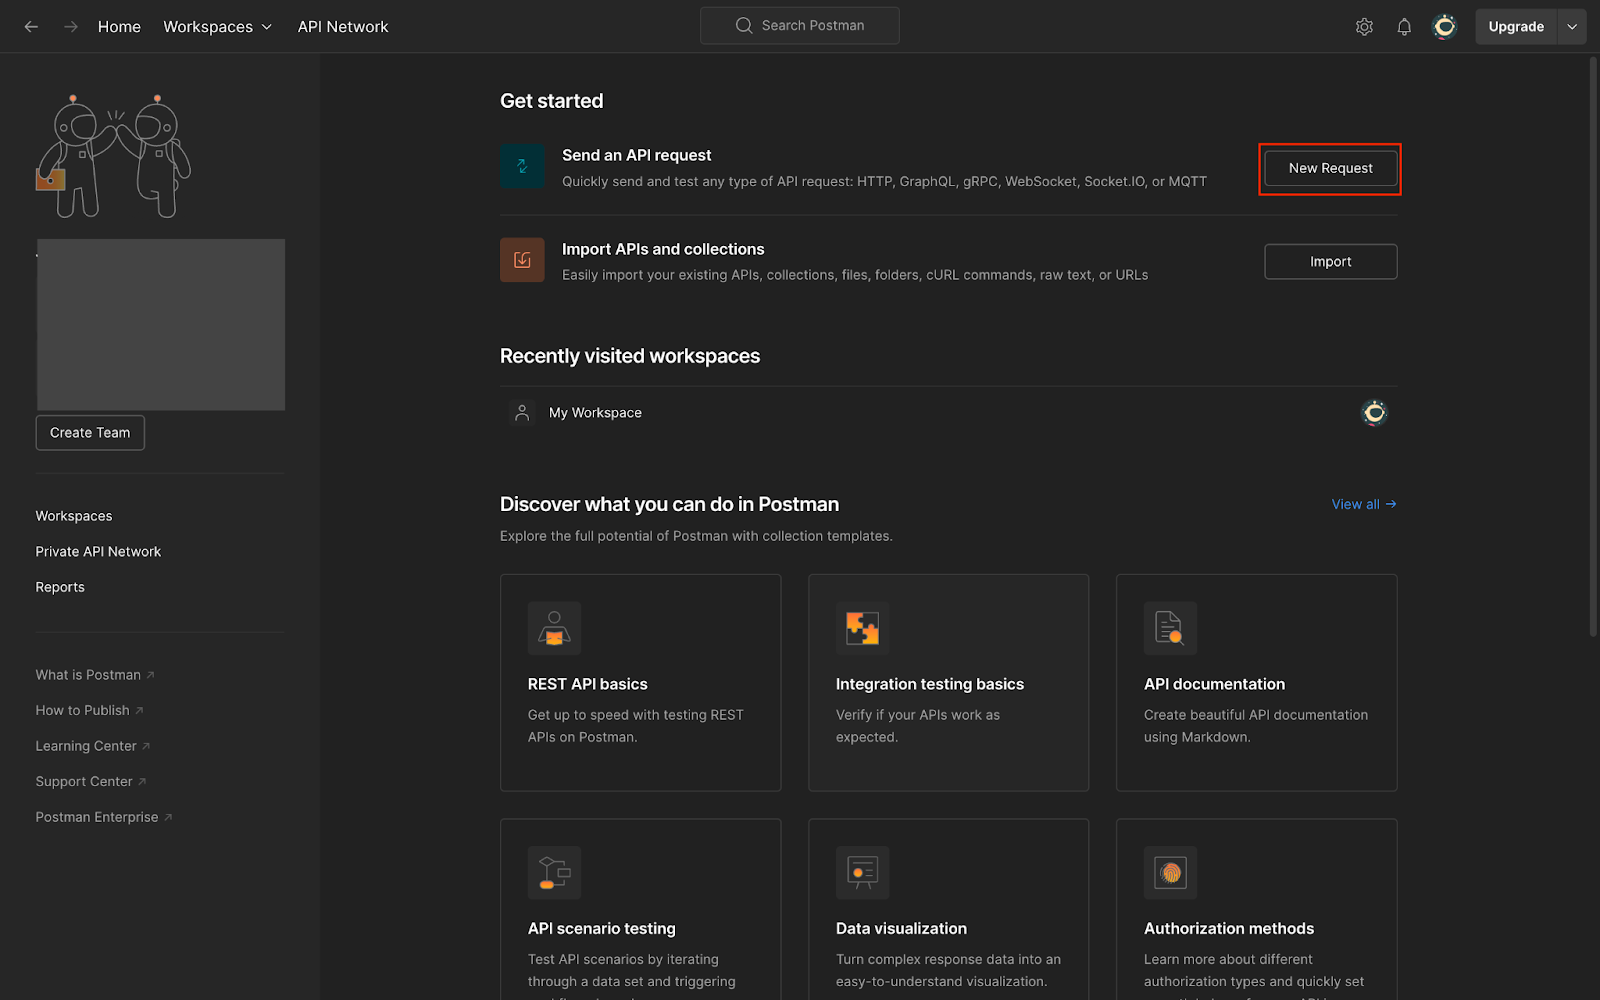Click the Import APIs and collections icon
Screen dimensions: 1600x1000
point(521,260)
